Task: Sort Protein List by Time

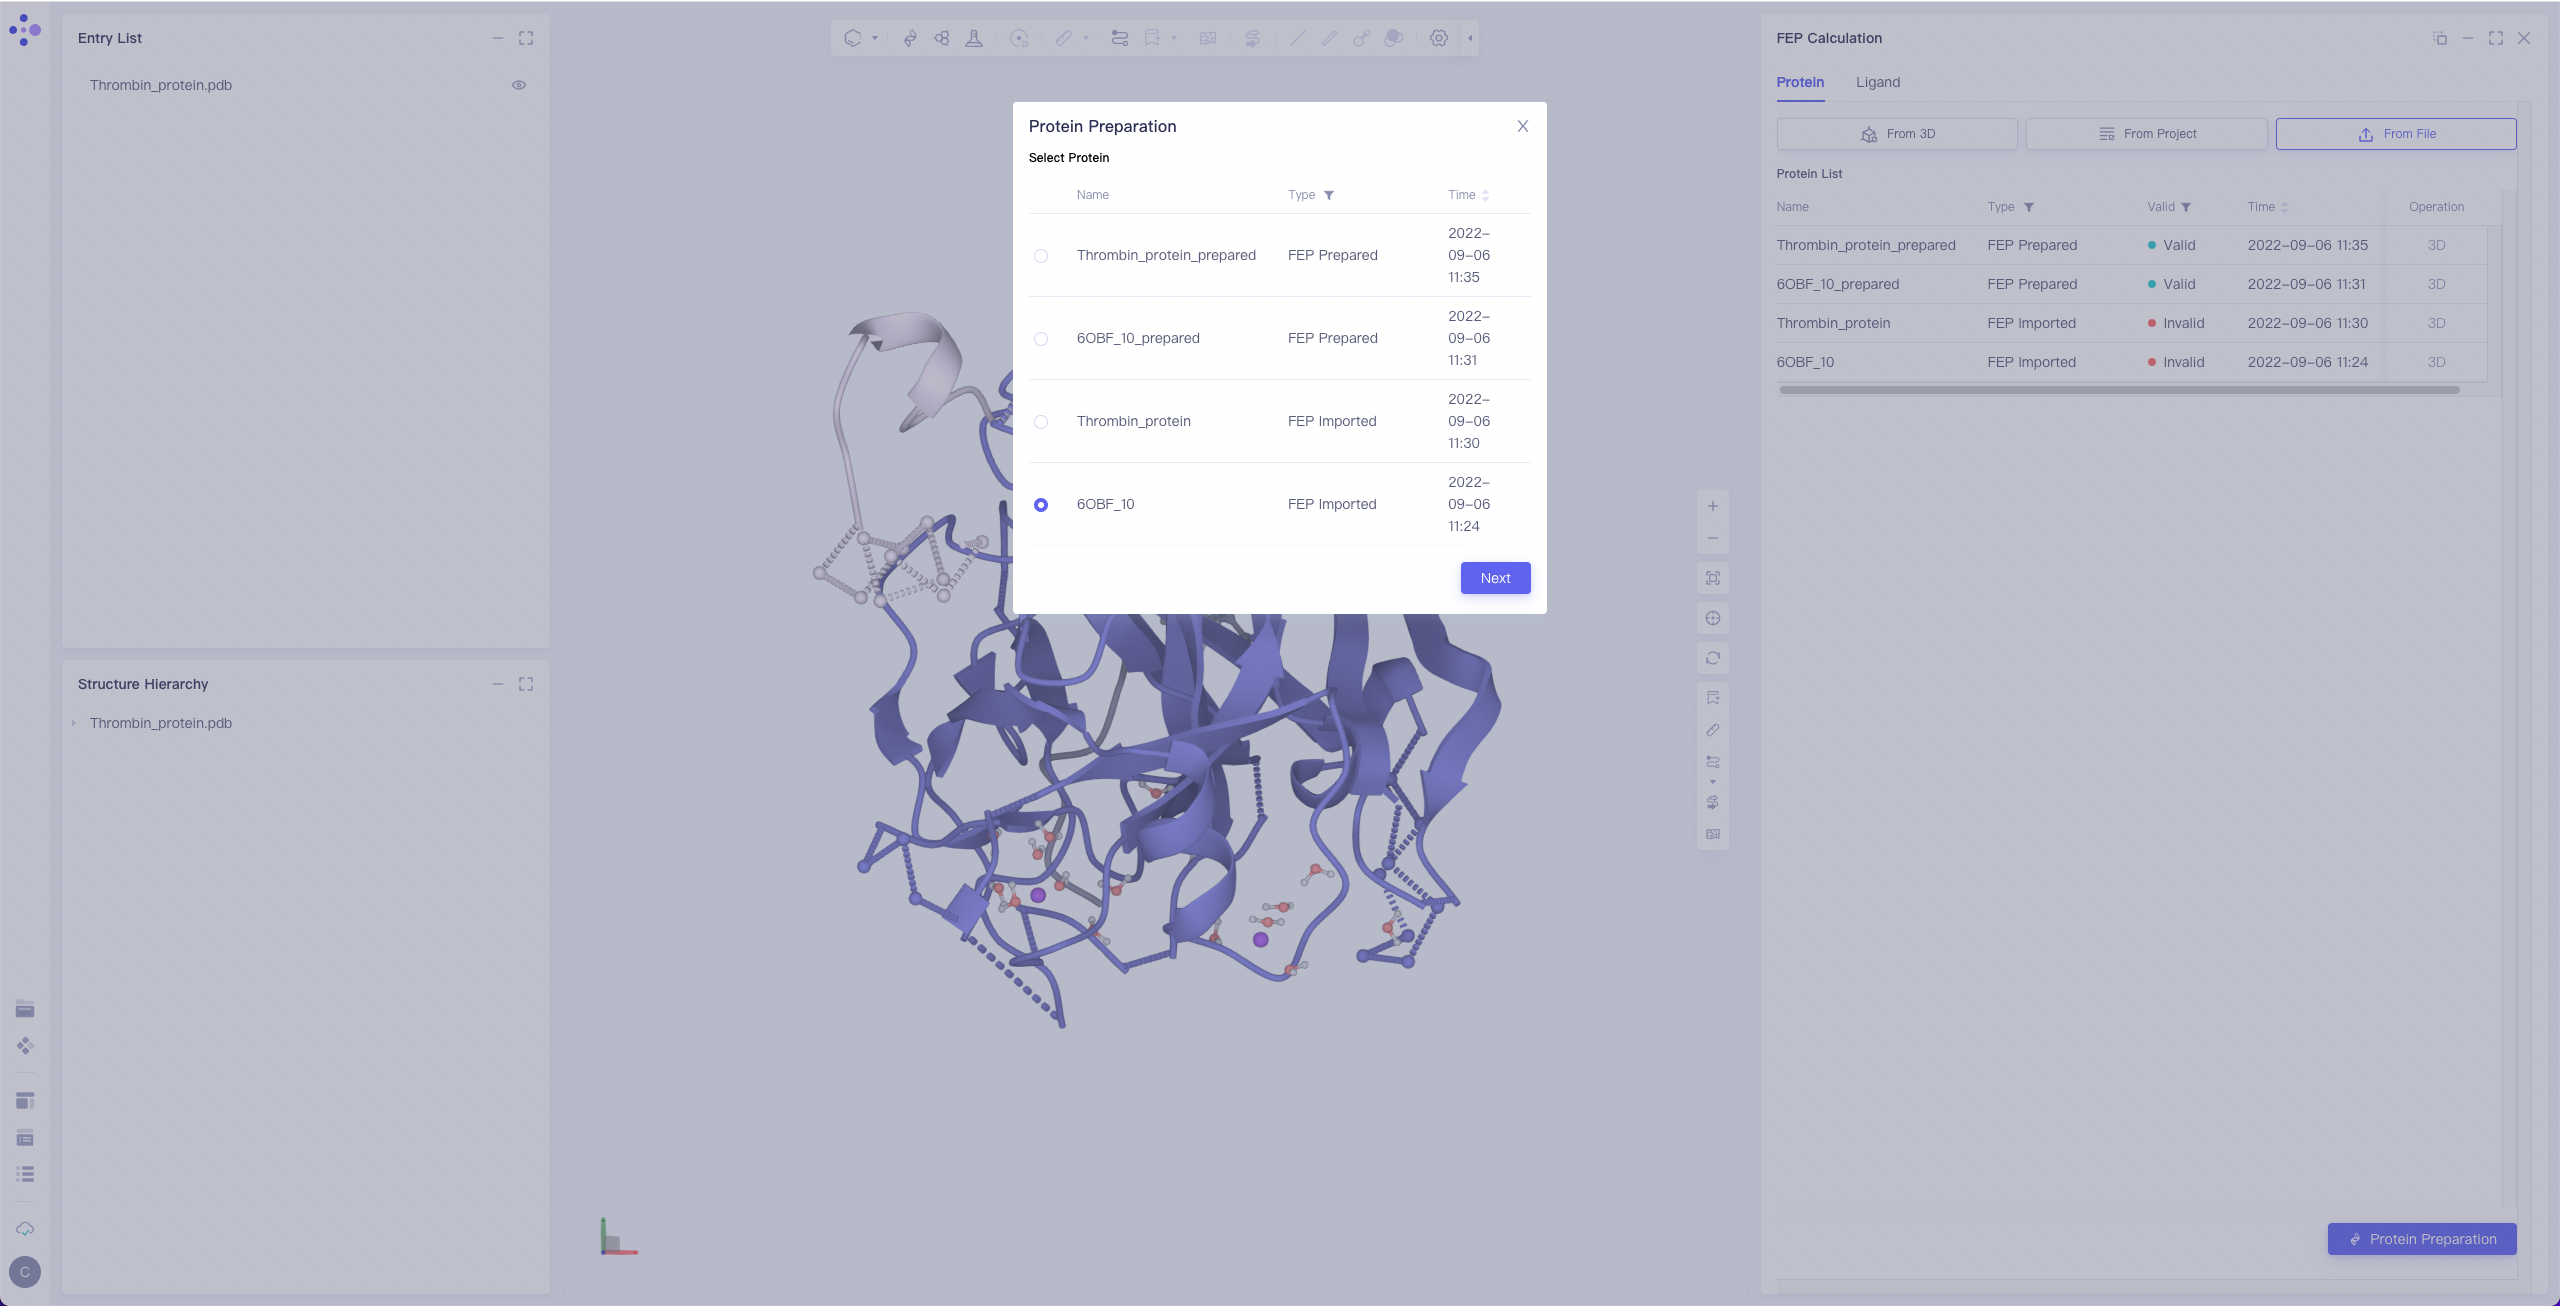Action: [x=2284, y=207]
